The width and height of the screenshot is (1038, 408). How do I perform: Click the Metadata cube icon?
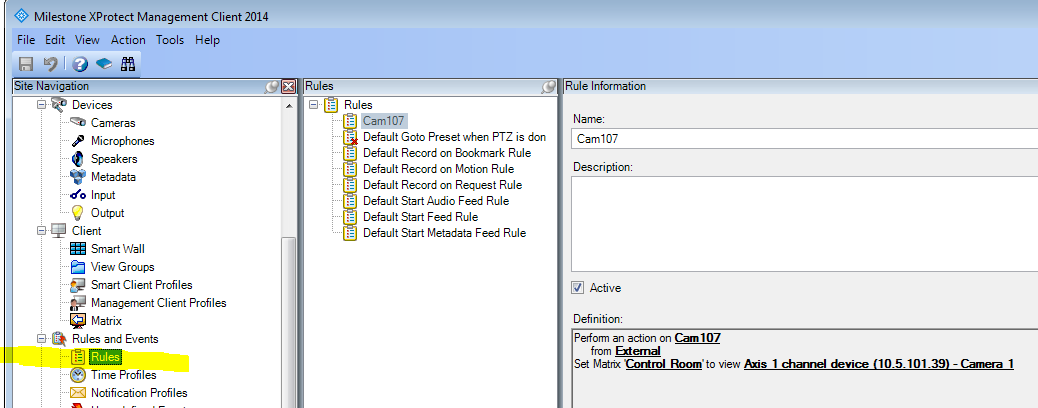78,177
